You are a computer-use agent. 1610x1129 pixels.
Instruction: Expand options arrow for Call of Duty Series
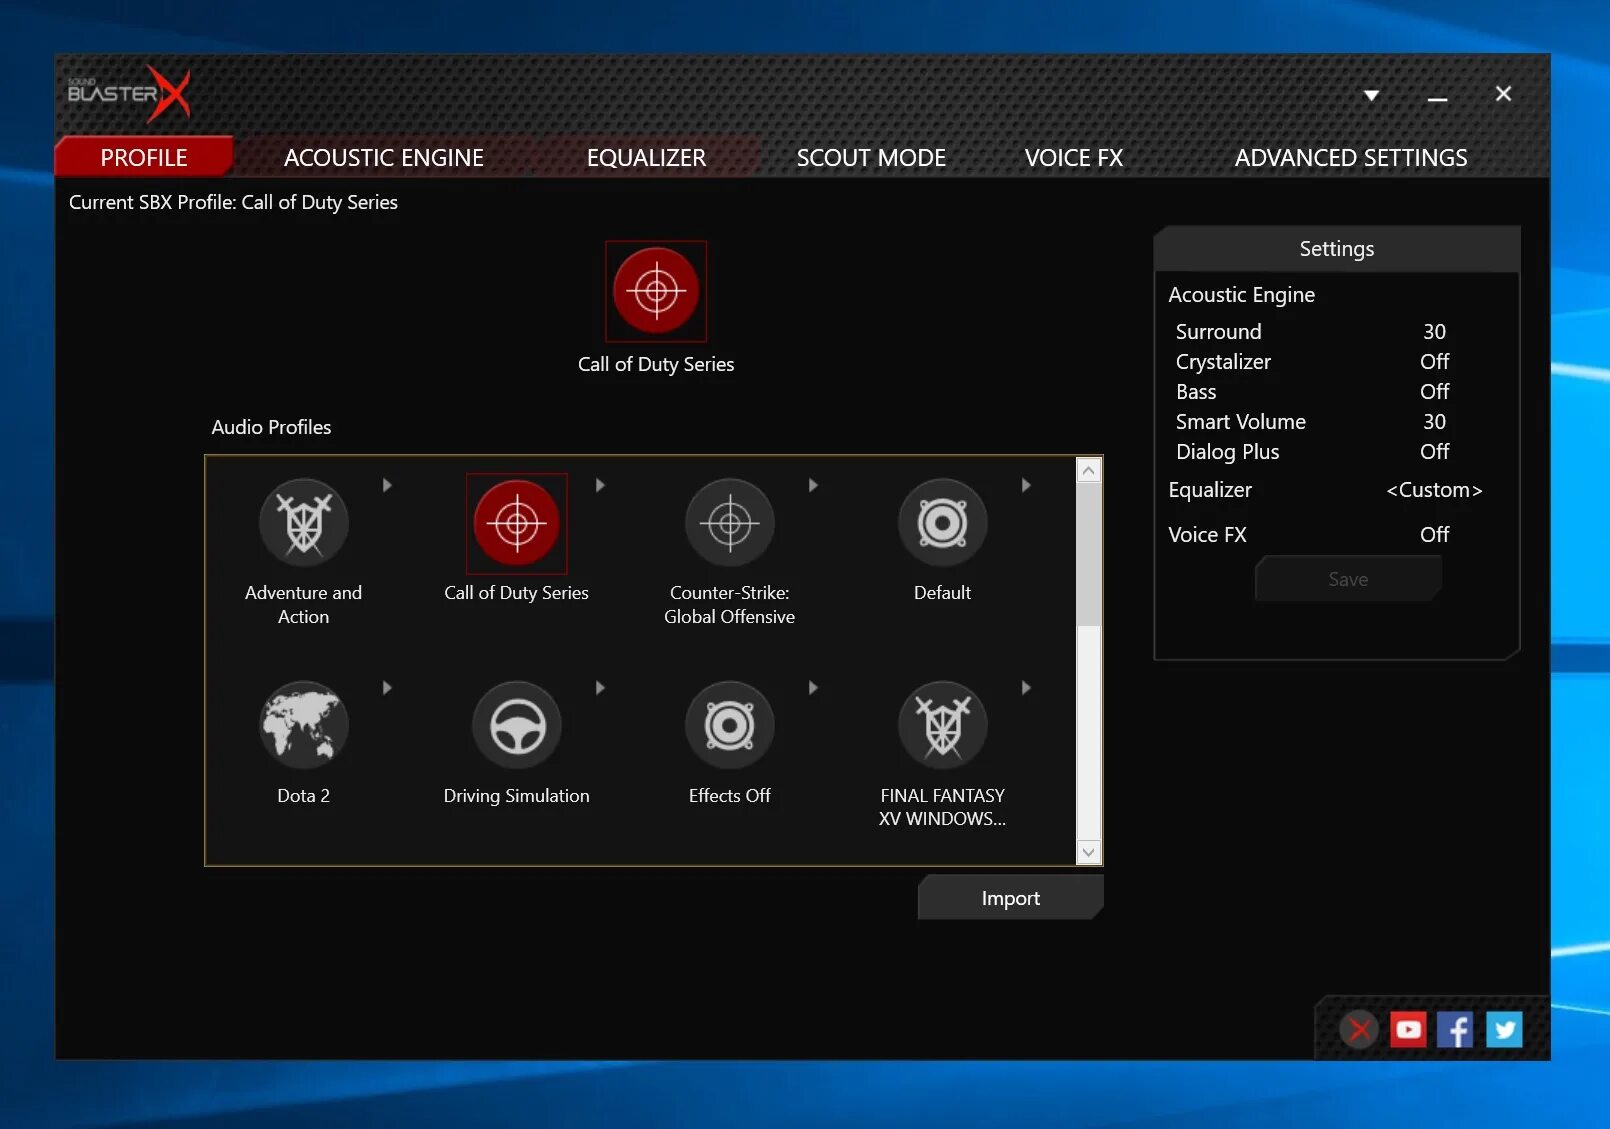point(600,485)
